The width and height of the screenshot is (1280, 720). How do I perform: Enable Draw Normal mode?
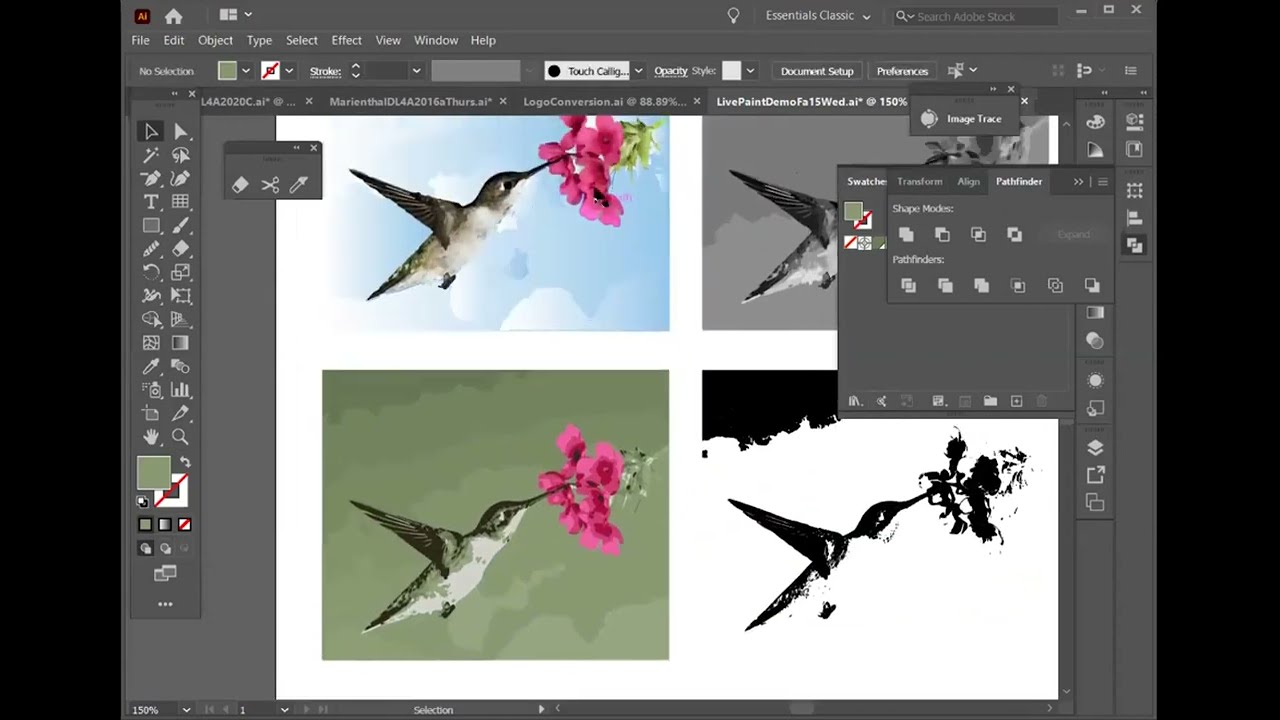pyautogui.click(x=146, y=548)
